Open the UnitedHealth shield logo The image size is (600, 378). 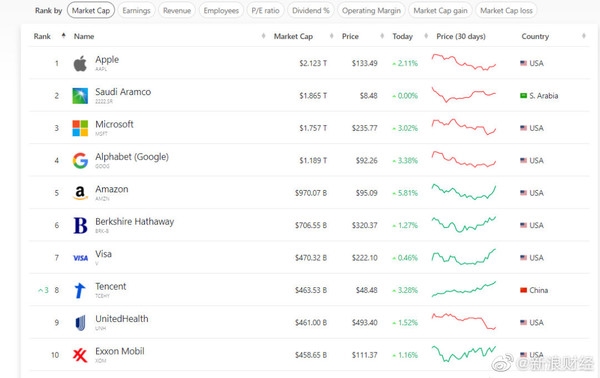80,323
